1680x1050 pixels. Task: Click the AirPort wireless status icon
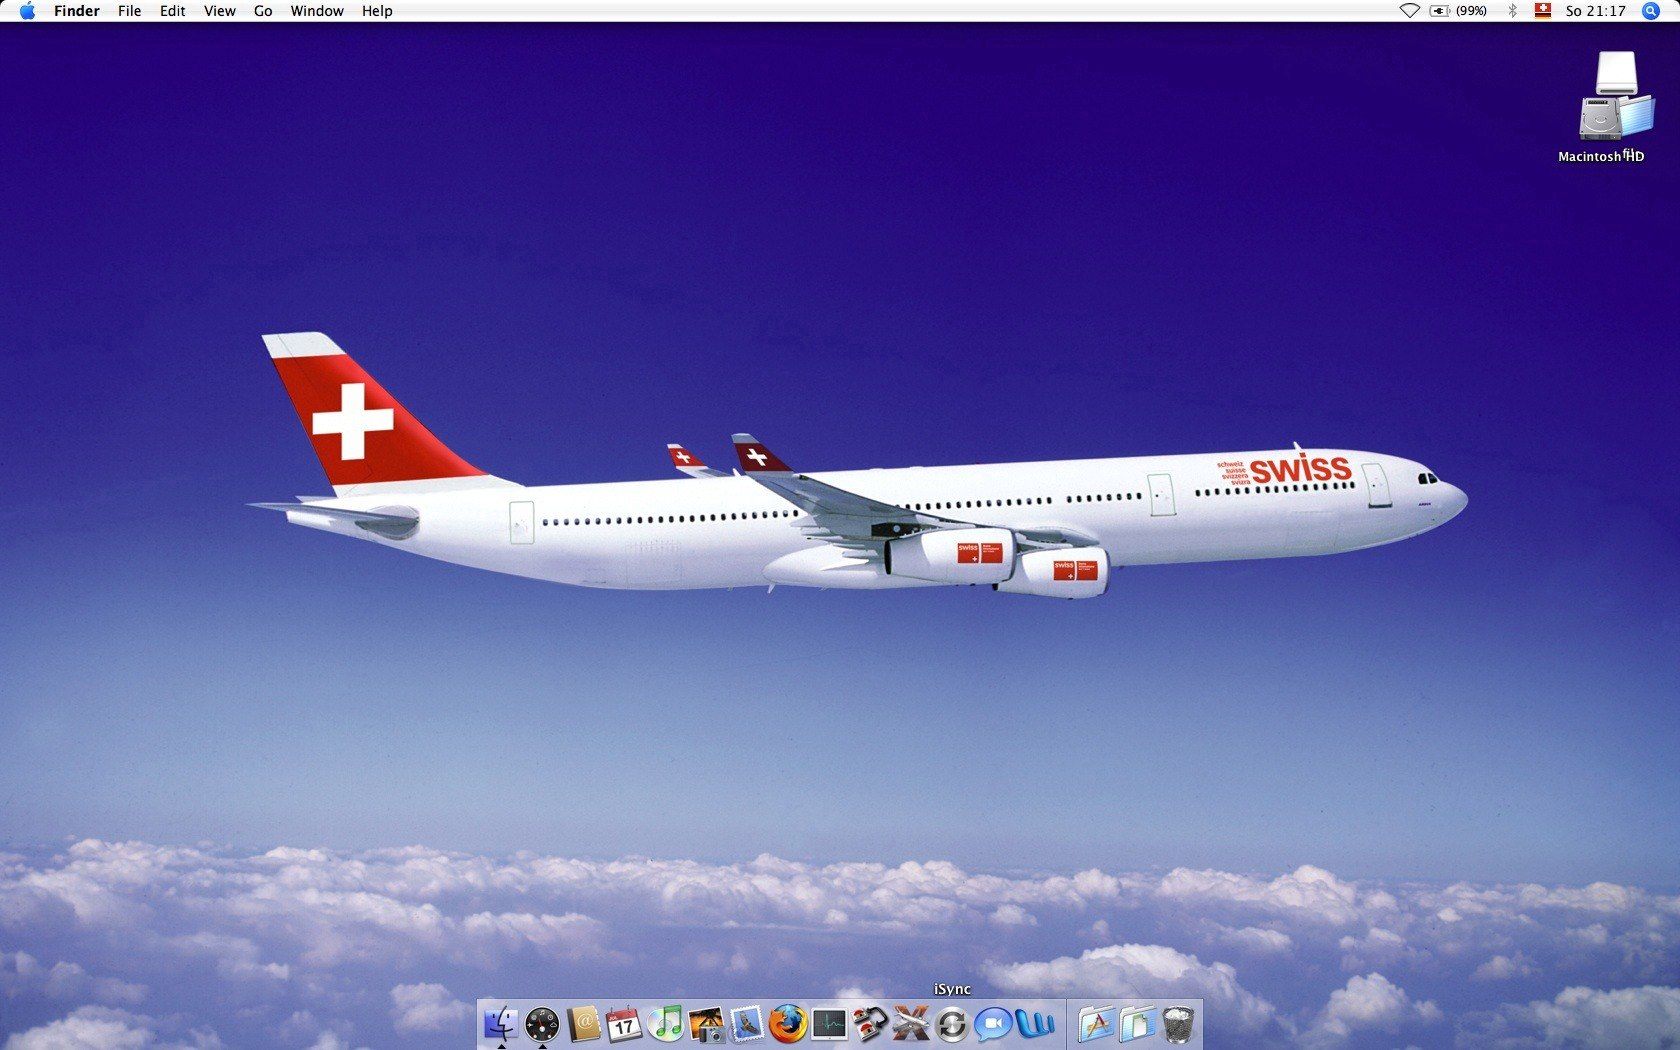coord(1409,11)
